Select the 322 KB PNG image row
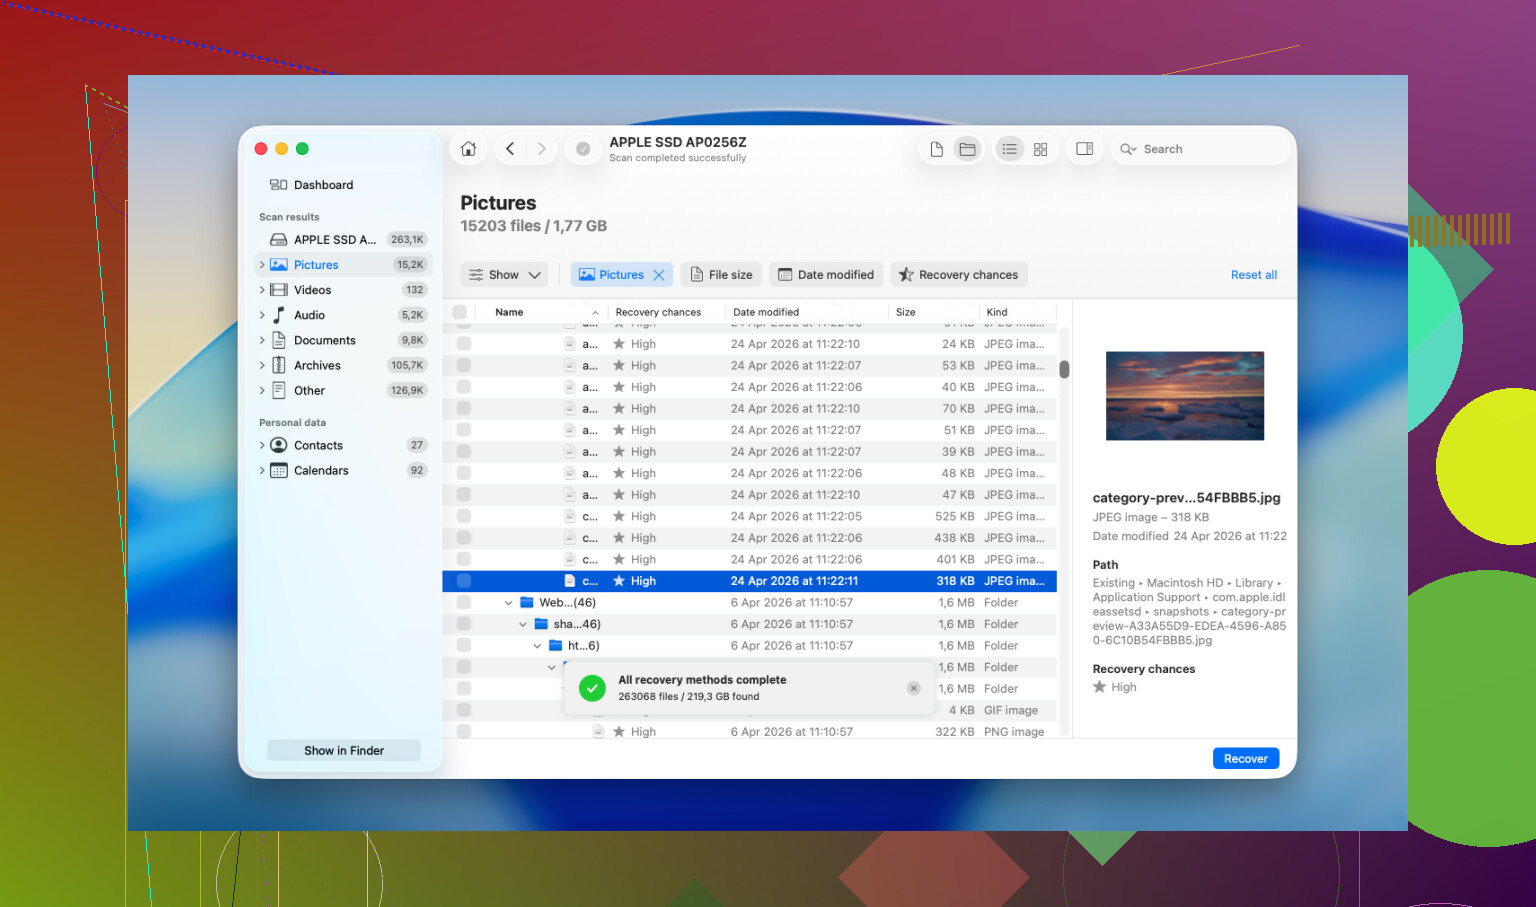 click(750, 732)
